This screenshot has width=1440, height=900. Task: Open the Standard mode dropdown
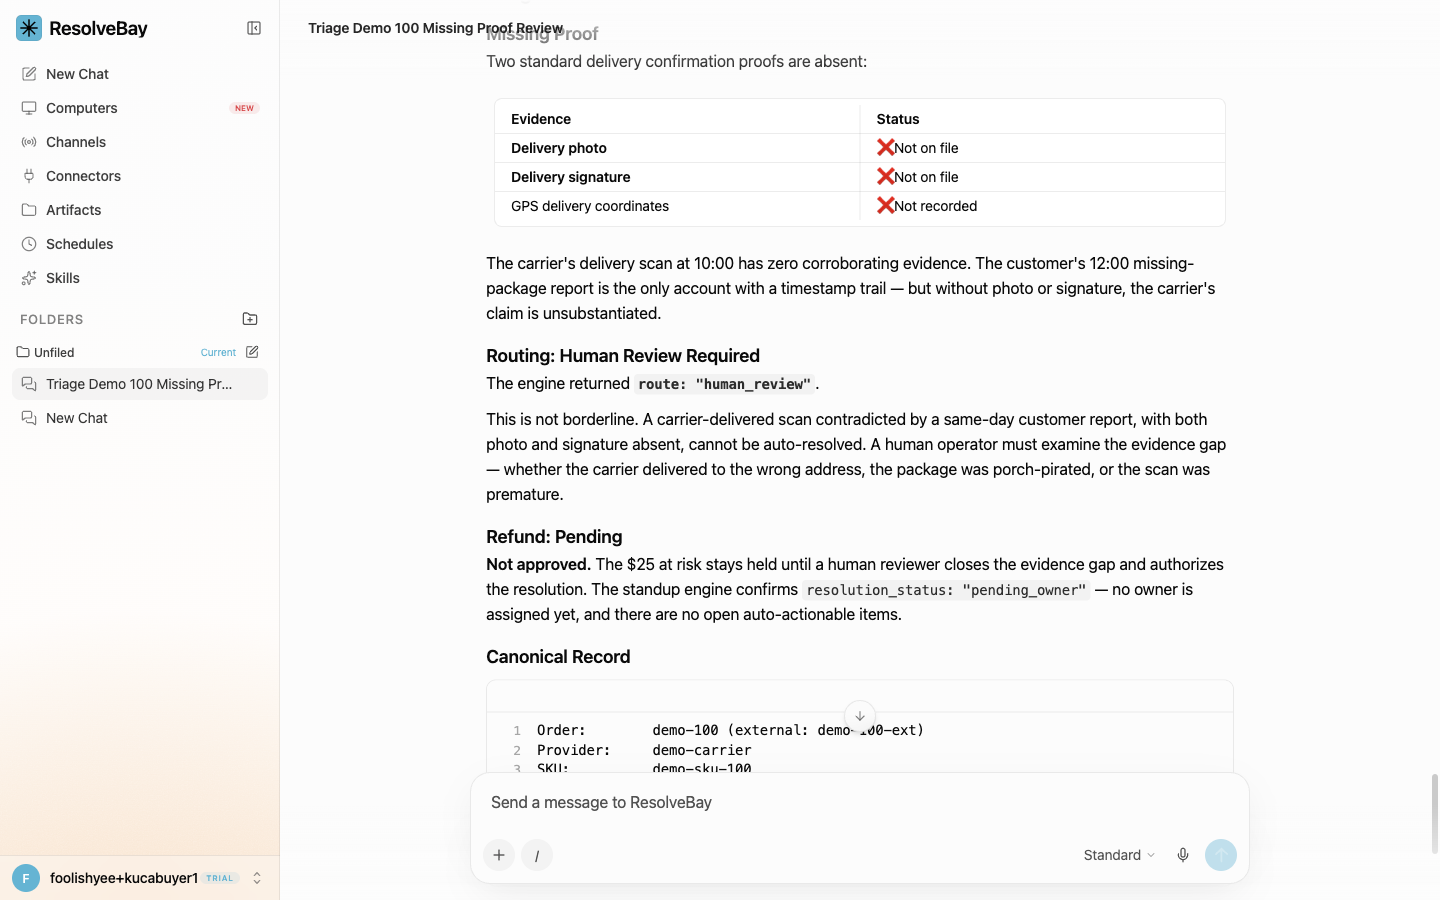(1119, 855)
